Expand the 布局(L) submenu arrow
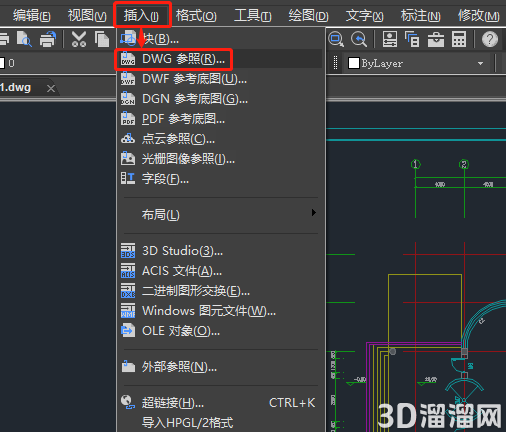Image resolution: width=506 pixels, height=432 pixels. coord(313,213)
